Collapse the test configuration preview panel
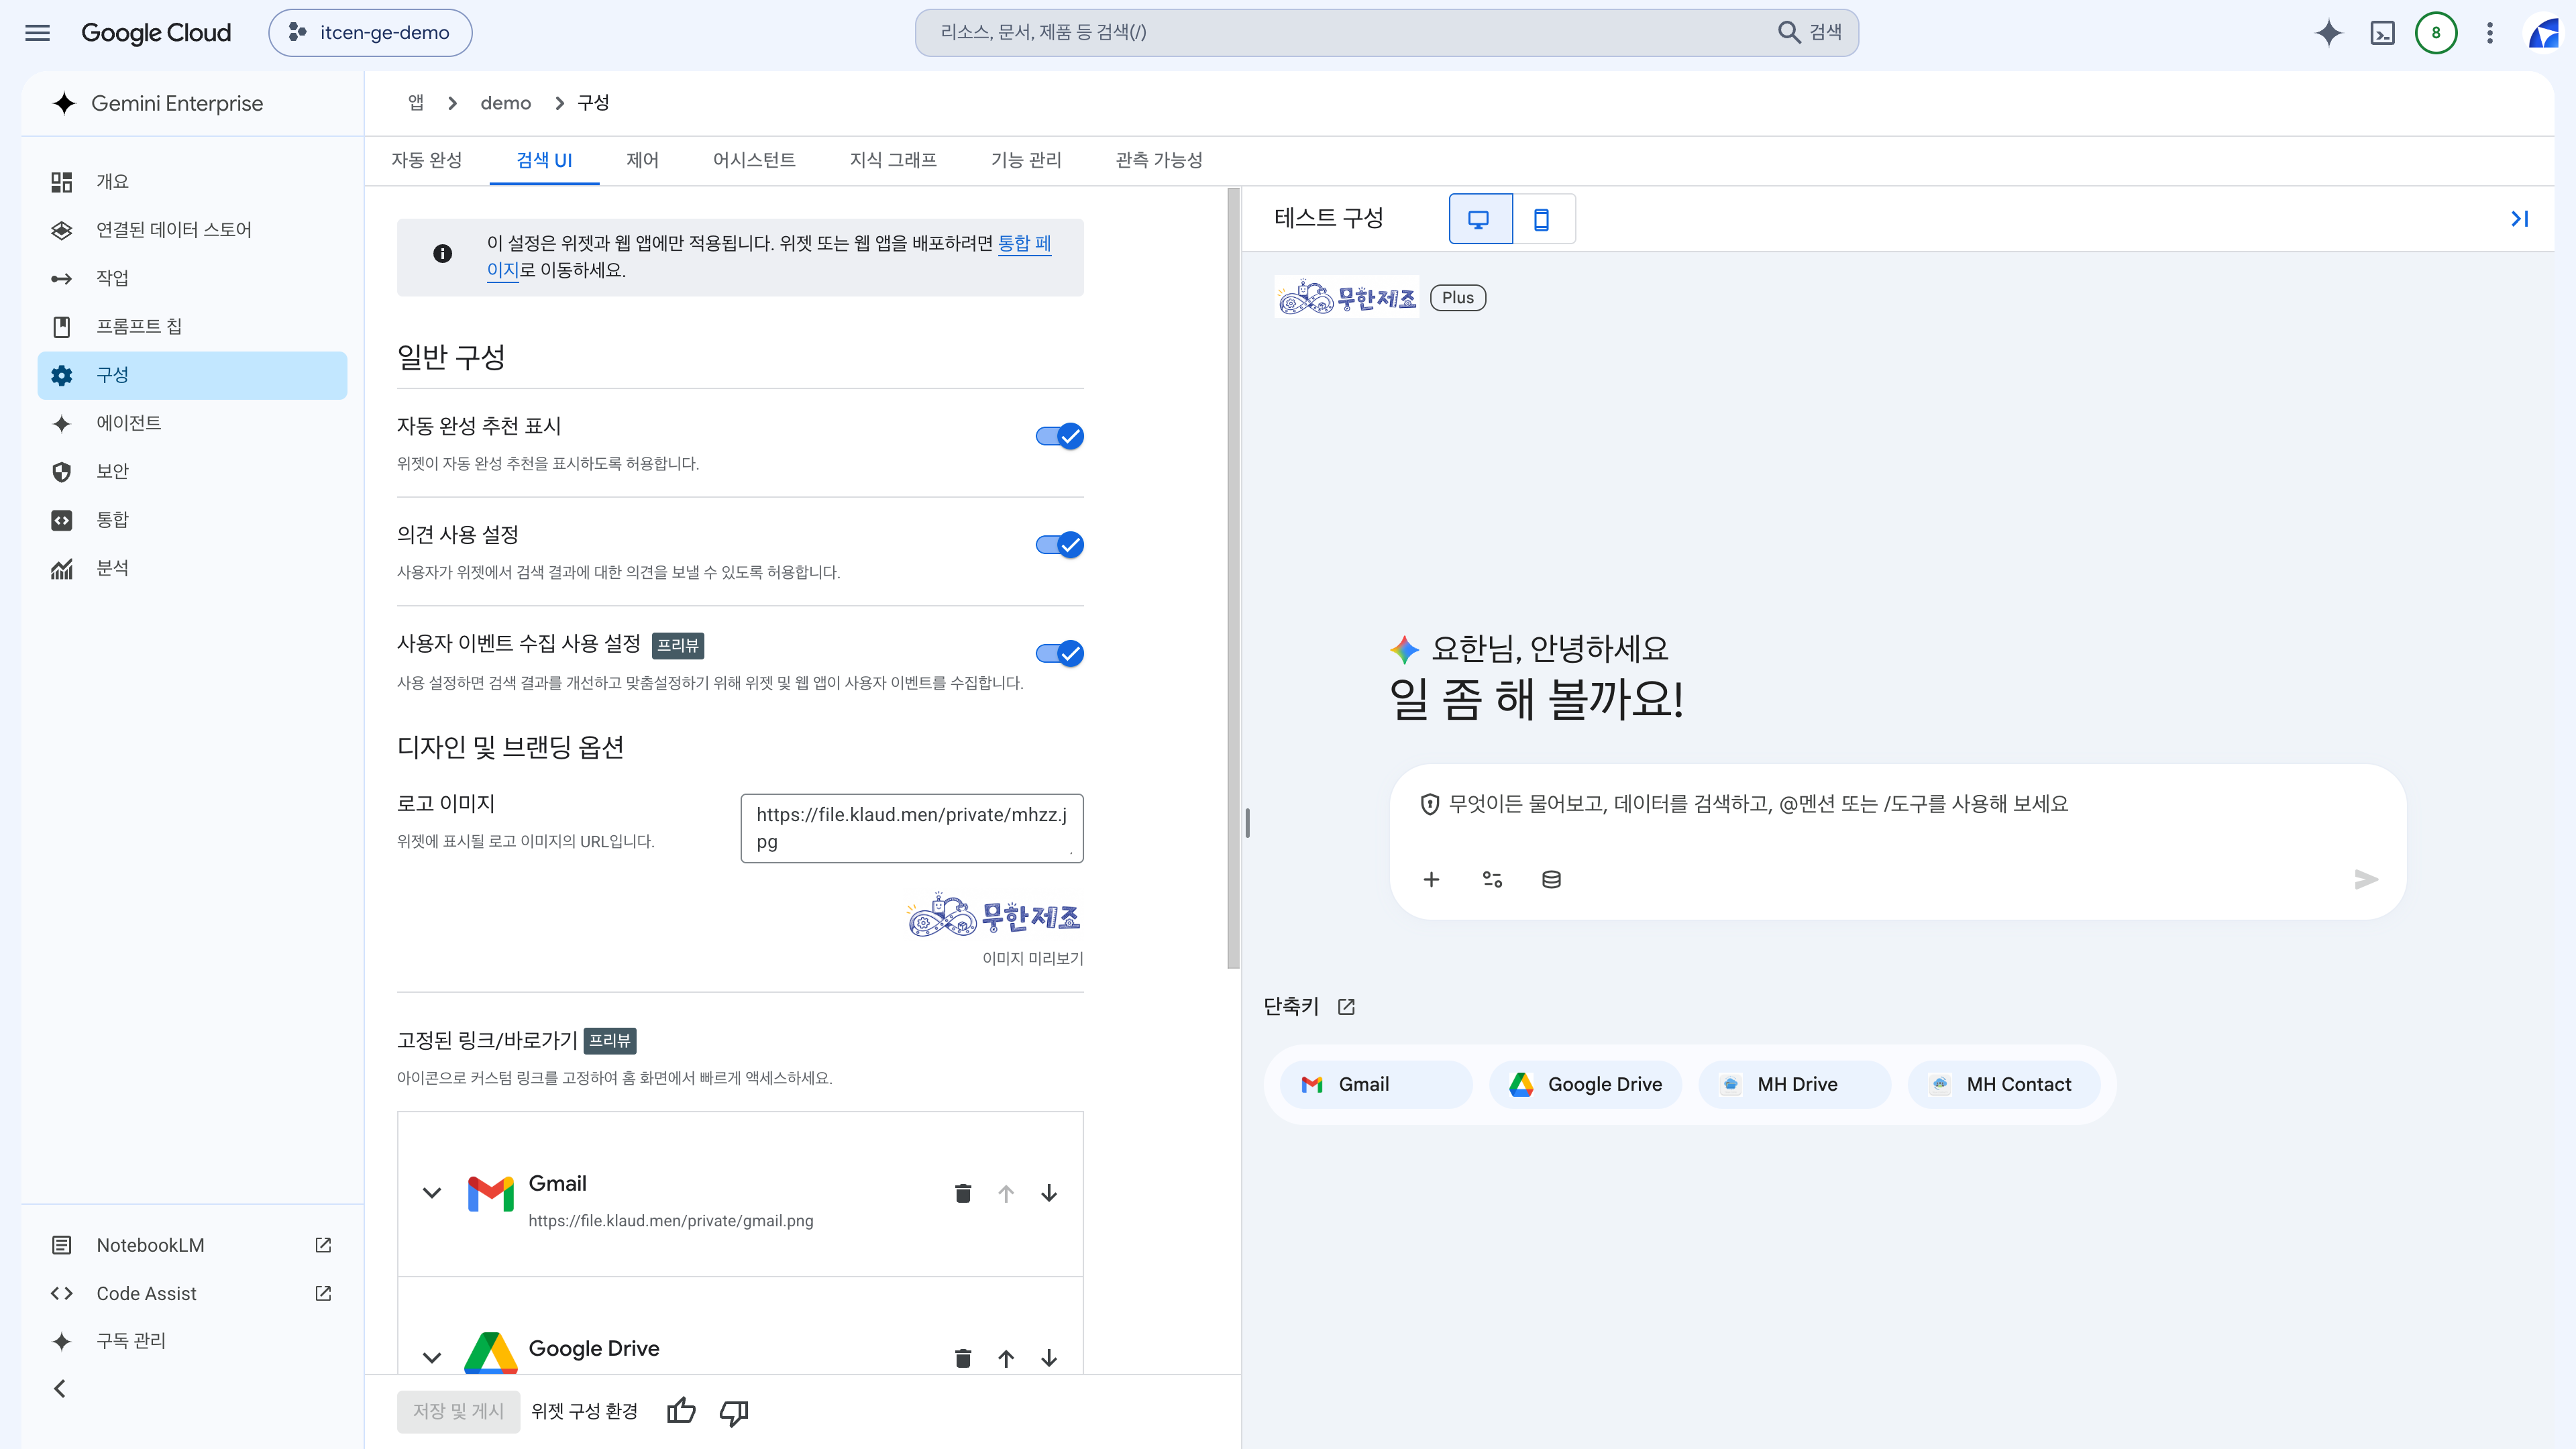Screen dimensions: 2576x1449 pyautogui.click(x=2519, y=219)
